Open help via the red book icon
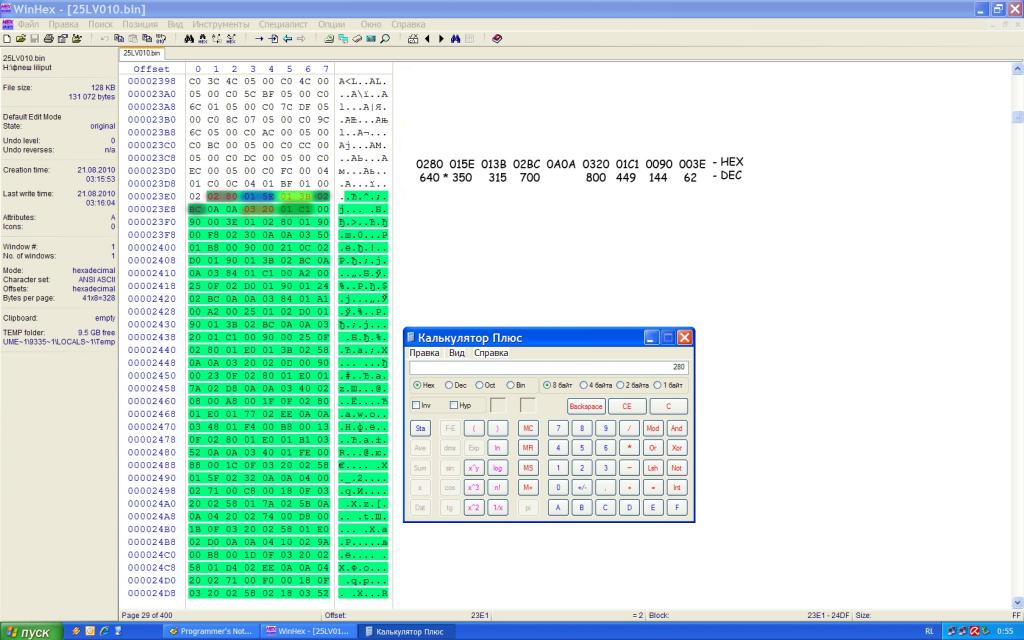The height and width of the screenshot is (640, 1024). tap(497, 39)
